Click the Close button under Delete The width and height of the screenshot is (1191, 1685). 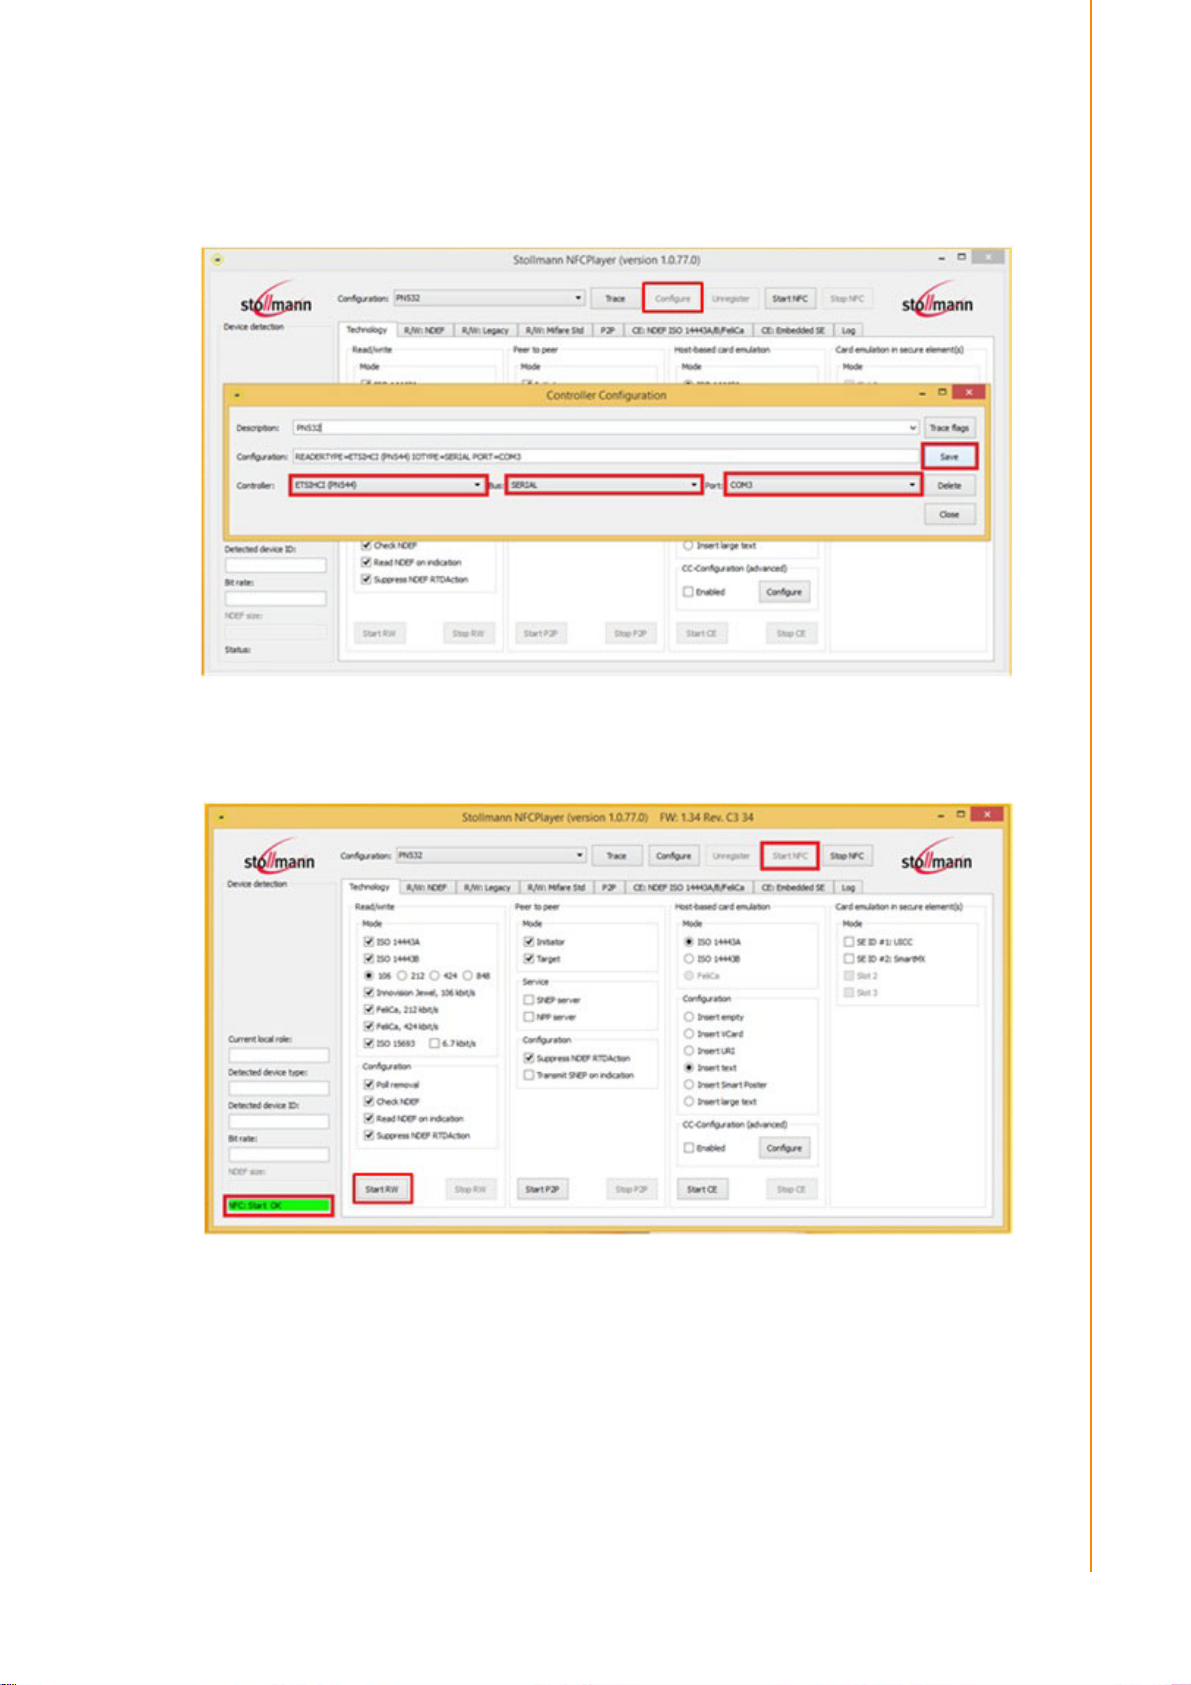coord(949,515)
